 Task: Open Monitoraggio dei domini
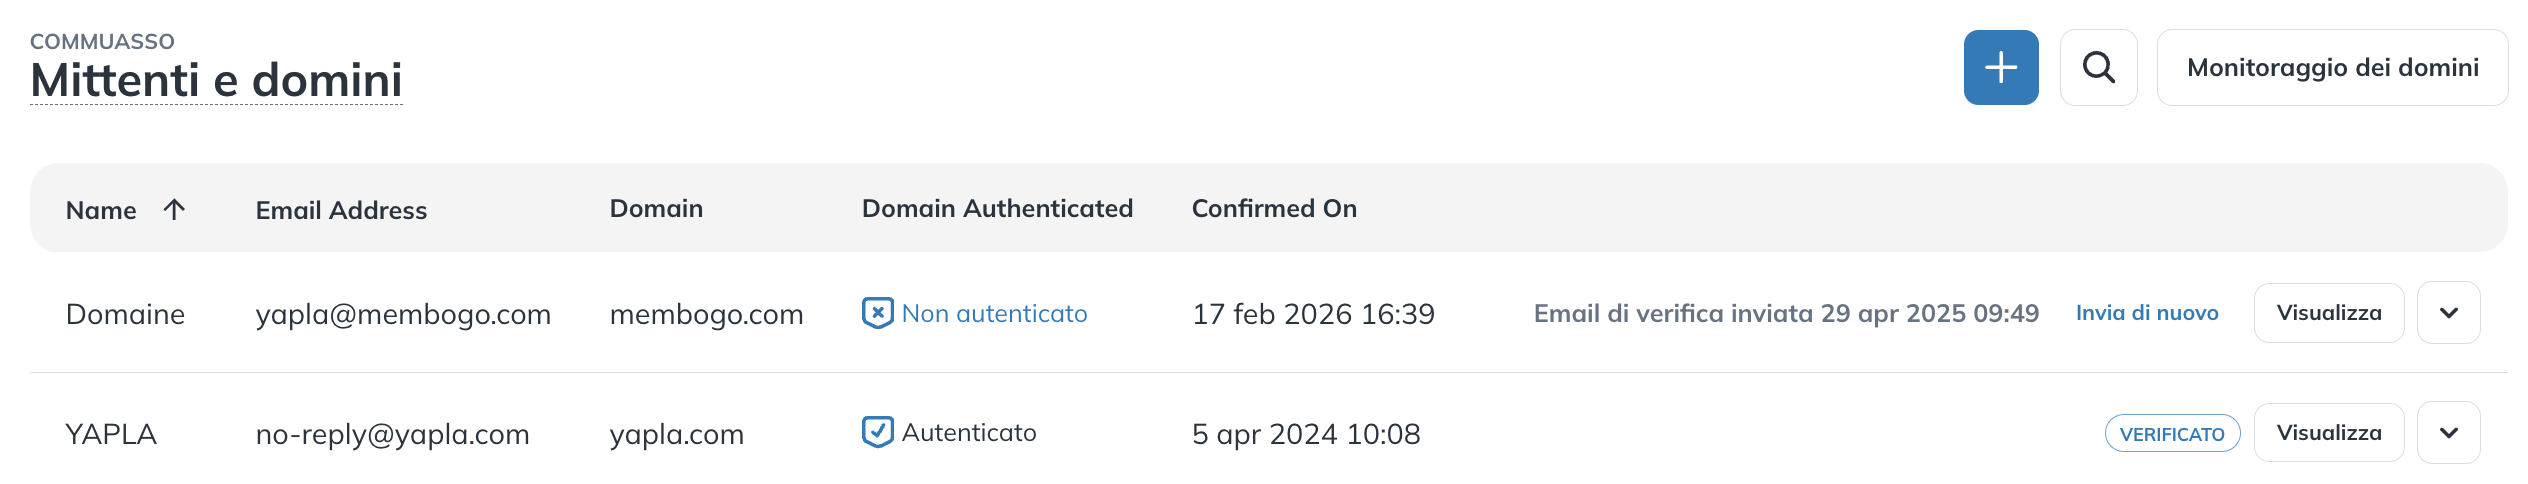click(x=2332, y=68)
